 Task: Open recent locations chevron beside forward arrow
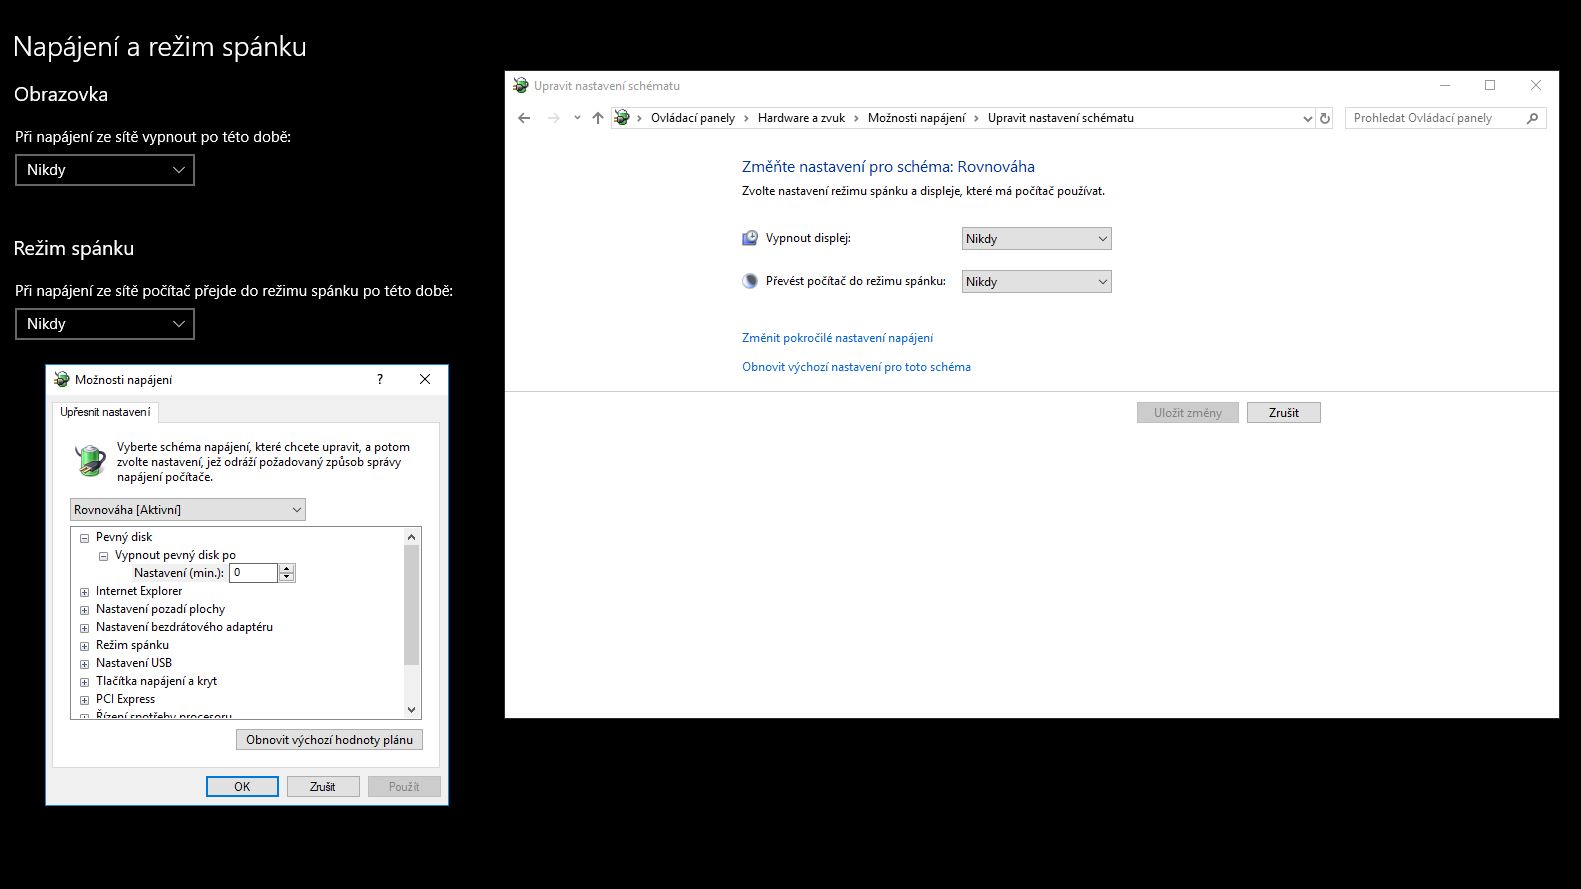577,118
